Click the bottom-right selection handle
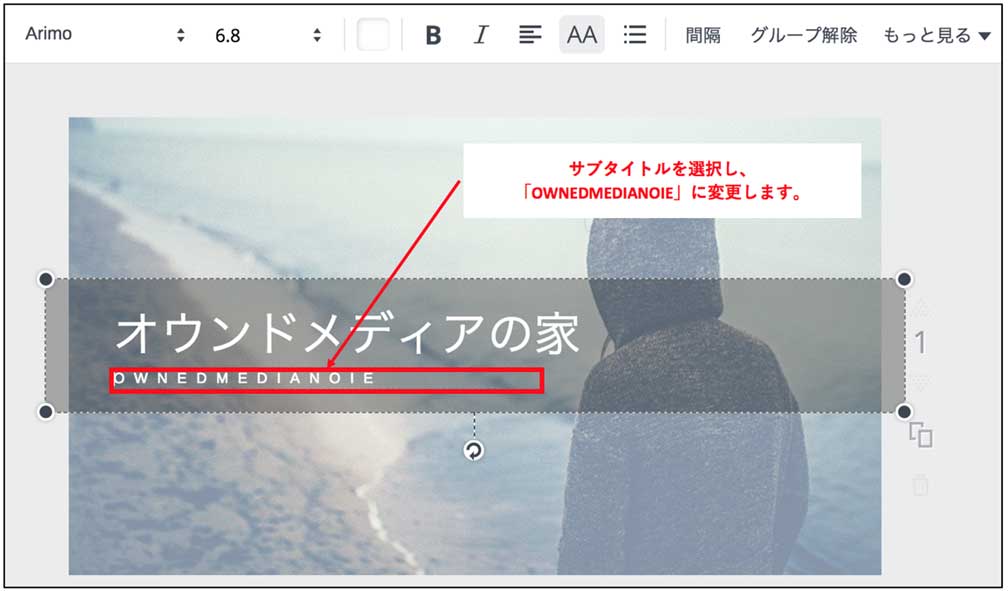 tap(904, 412)
